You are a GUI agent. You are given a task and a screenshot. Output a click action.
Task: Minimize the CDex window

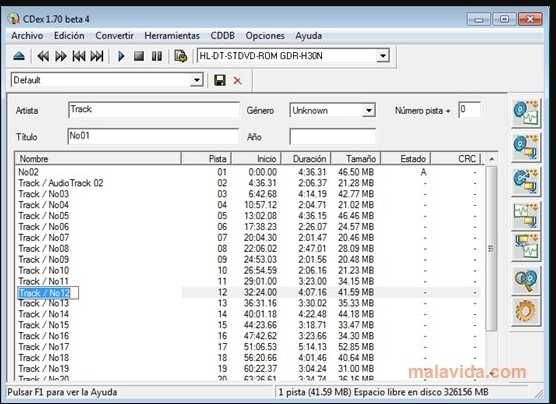tap(479, 19)
